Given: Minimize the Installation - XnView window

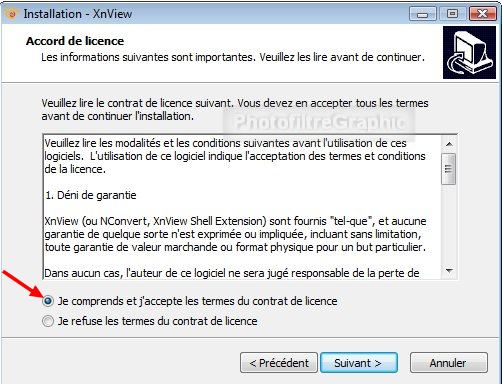Looking at the screenshot, I should pyautogui.click(x=422, y=14).
